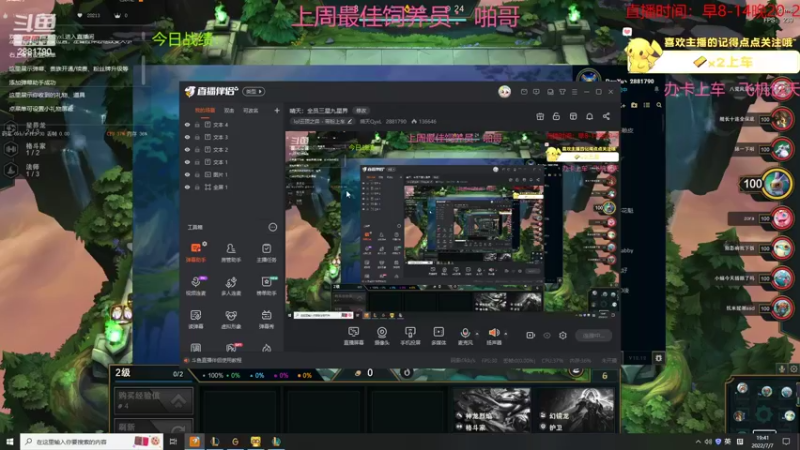Screen dimensions: 800x450
Task: Click the share icon in the stream header
Action: coord(606,116)
